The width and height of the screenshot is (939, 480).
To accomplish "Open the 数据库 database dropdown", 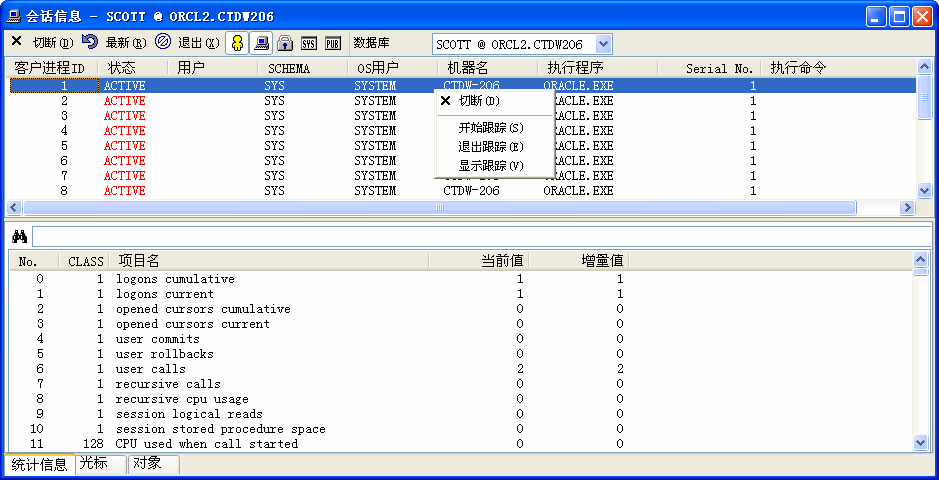I will coord(603,44).
